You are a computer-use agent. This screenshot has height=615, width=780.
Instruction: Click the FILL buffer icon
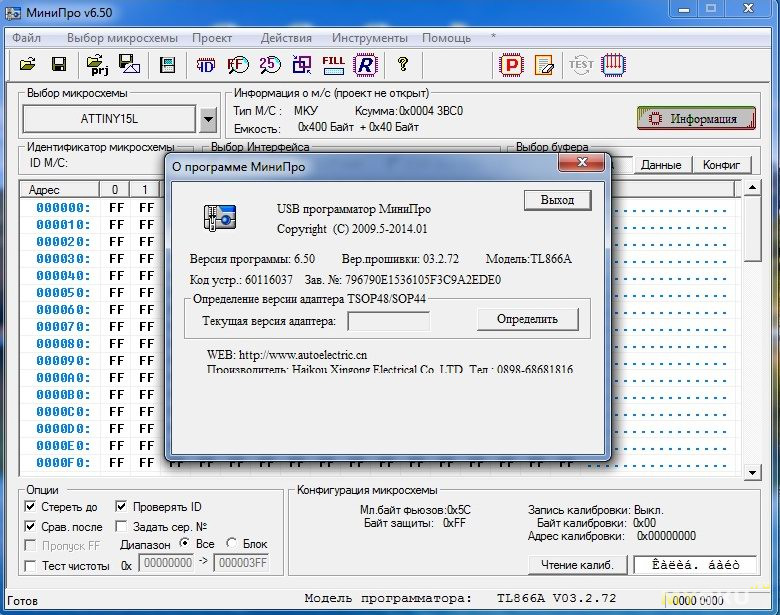click(x=333, y=65)
